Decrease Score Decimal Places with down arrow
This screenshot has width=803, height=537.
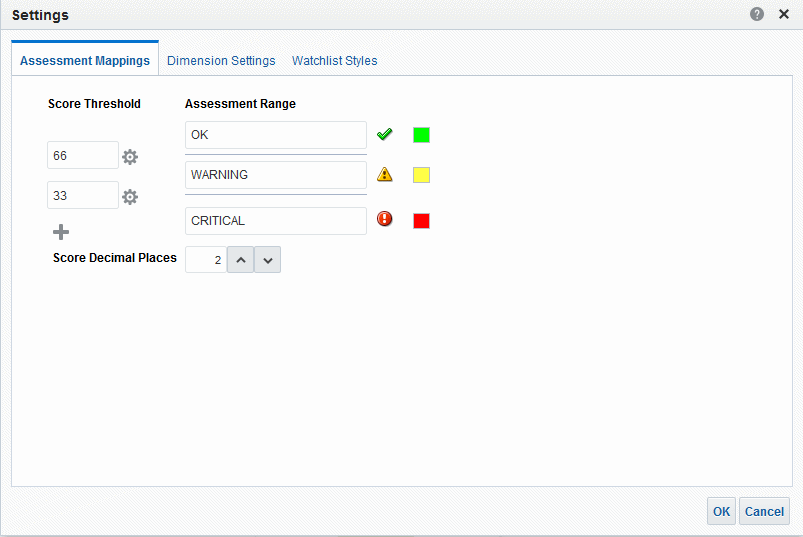[x=267, y=260]
